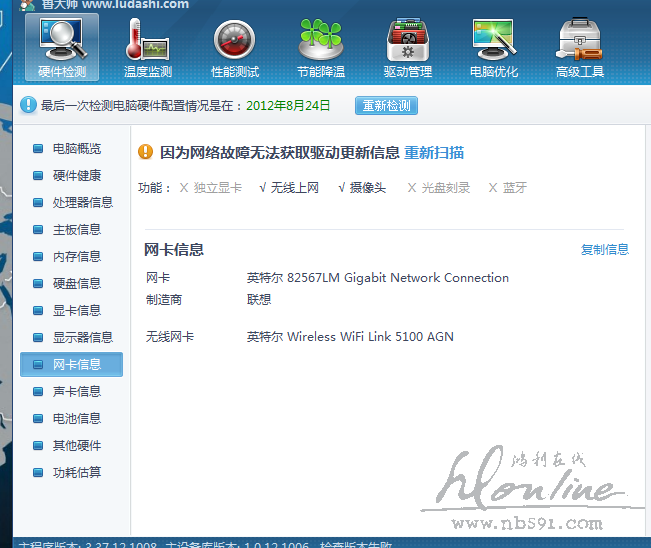Screen dimensions: 651x548
Task: Open the 温度监测 temperature monitor icon
Action: click(x=147, y=41)
